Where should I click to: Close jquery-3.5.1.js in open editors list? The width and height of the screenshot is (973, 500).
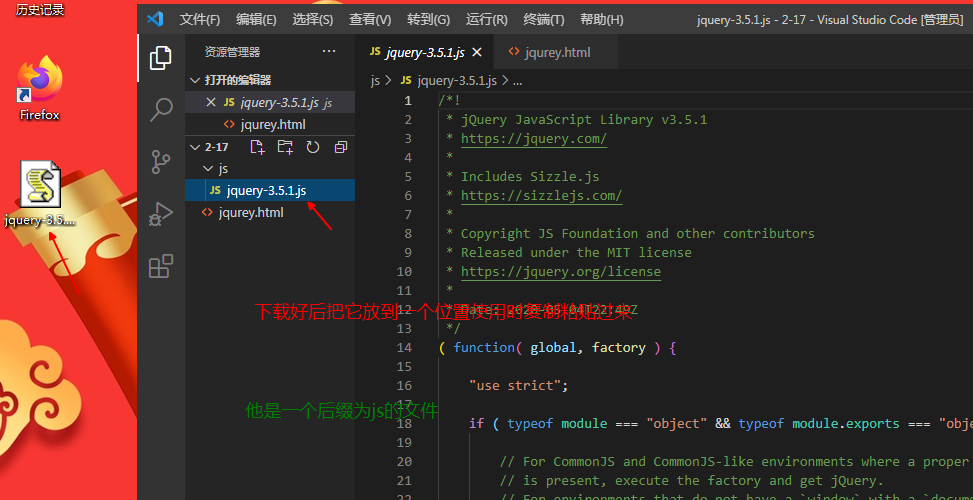[x=211, y=102]
